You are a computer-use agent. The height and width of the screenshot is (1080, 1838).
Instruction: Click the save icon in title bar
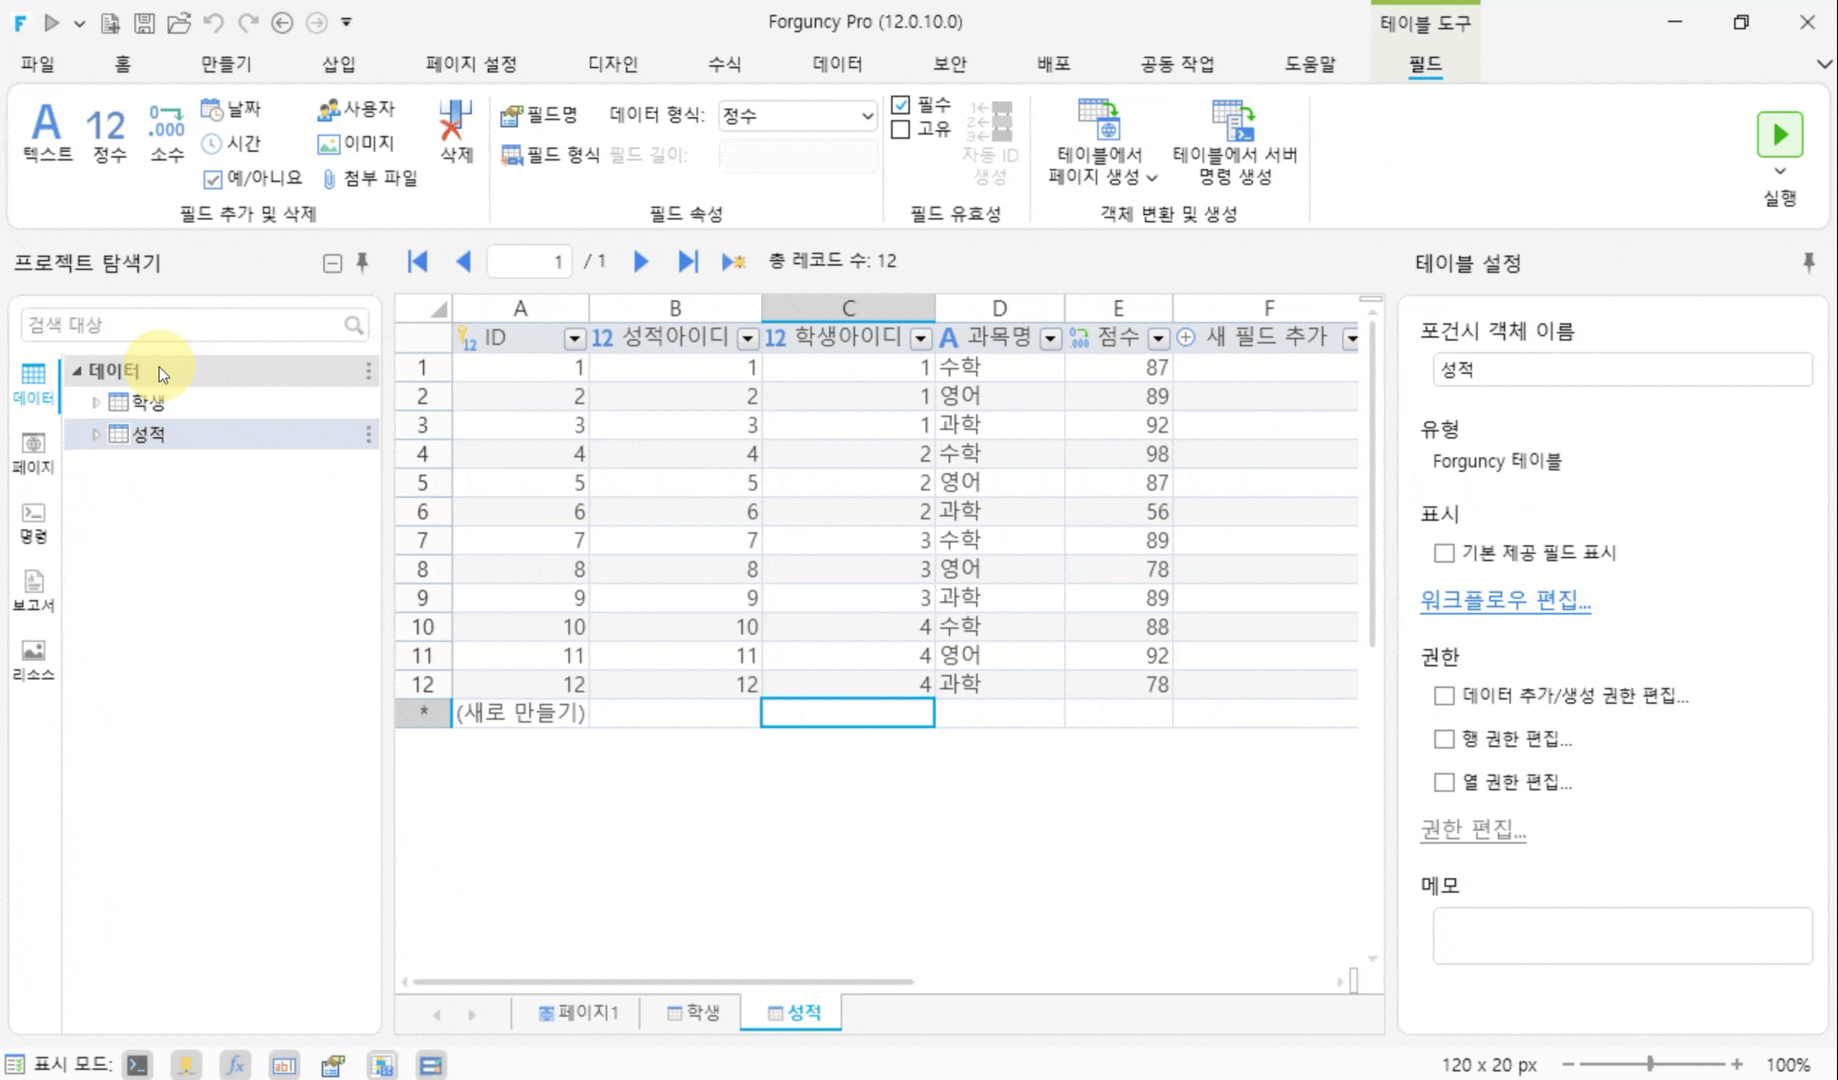(x=144, y=22)
